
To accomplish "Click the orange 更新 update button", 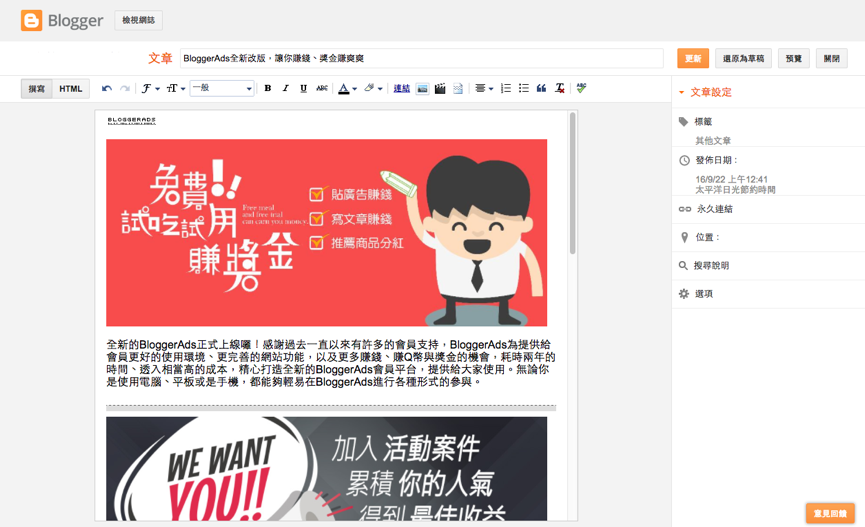I will [x=693, y=58].
